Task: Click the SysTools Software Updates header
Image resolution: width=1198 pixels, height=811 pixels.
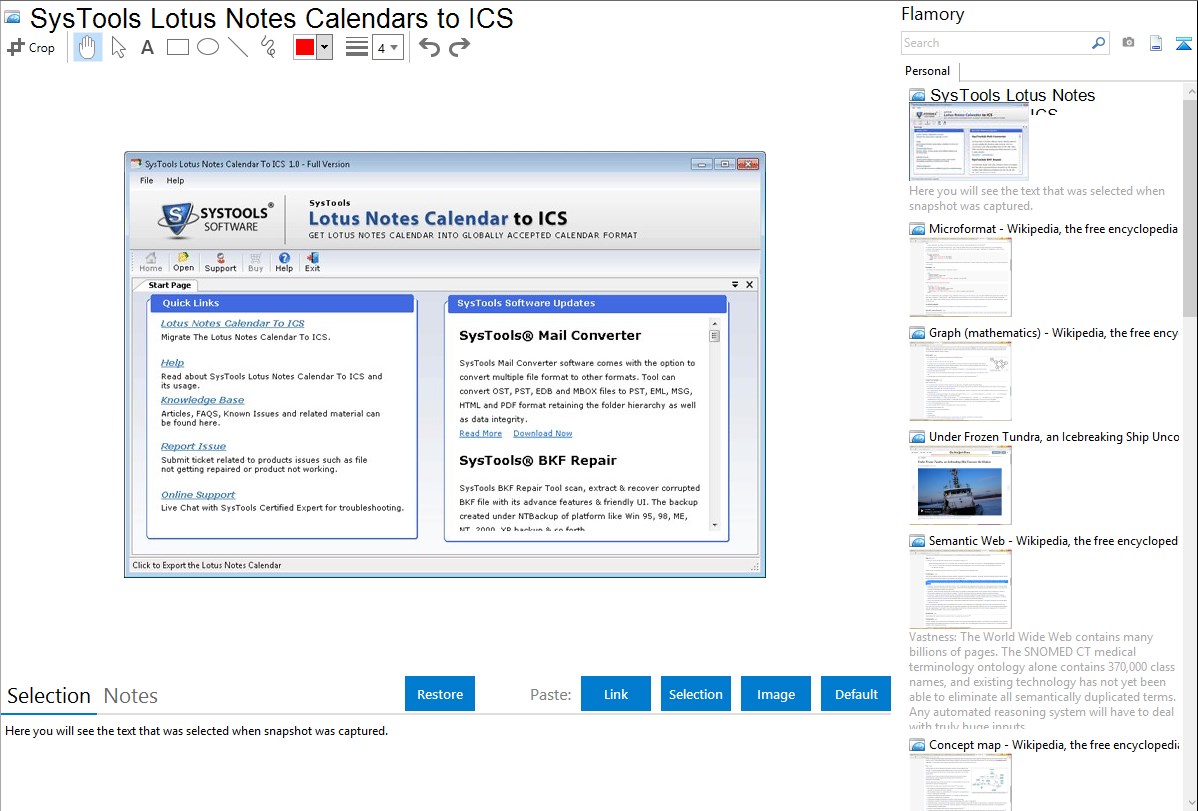Action: point(586,303)
